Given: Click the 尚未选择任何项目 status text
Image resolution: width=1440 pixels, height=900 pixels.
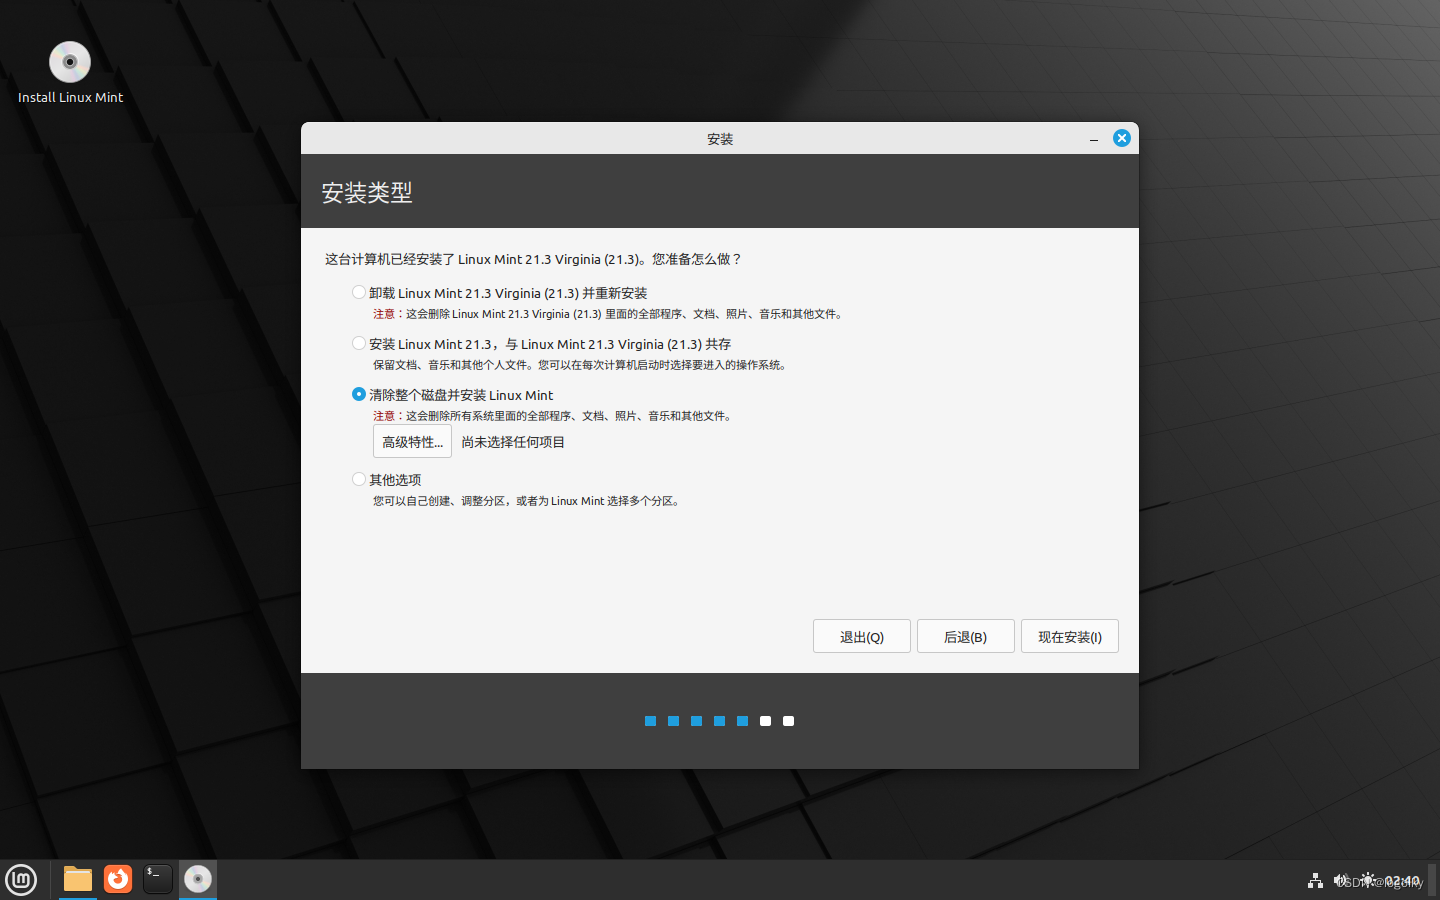Looking at the screenshot, I should (513, 442).
